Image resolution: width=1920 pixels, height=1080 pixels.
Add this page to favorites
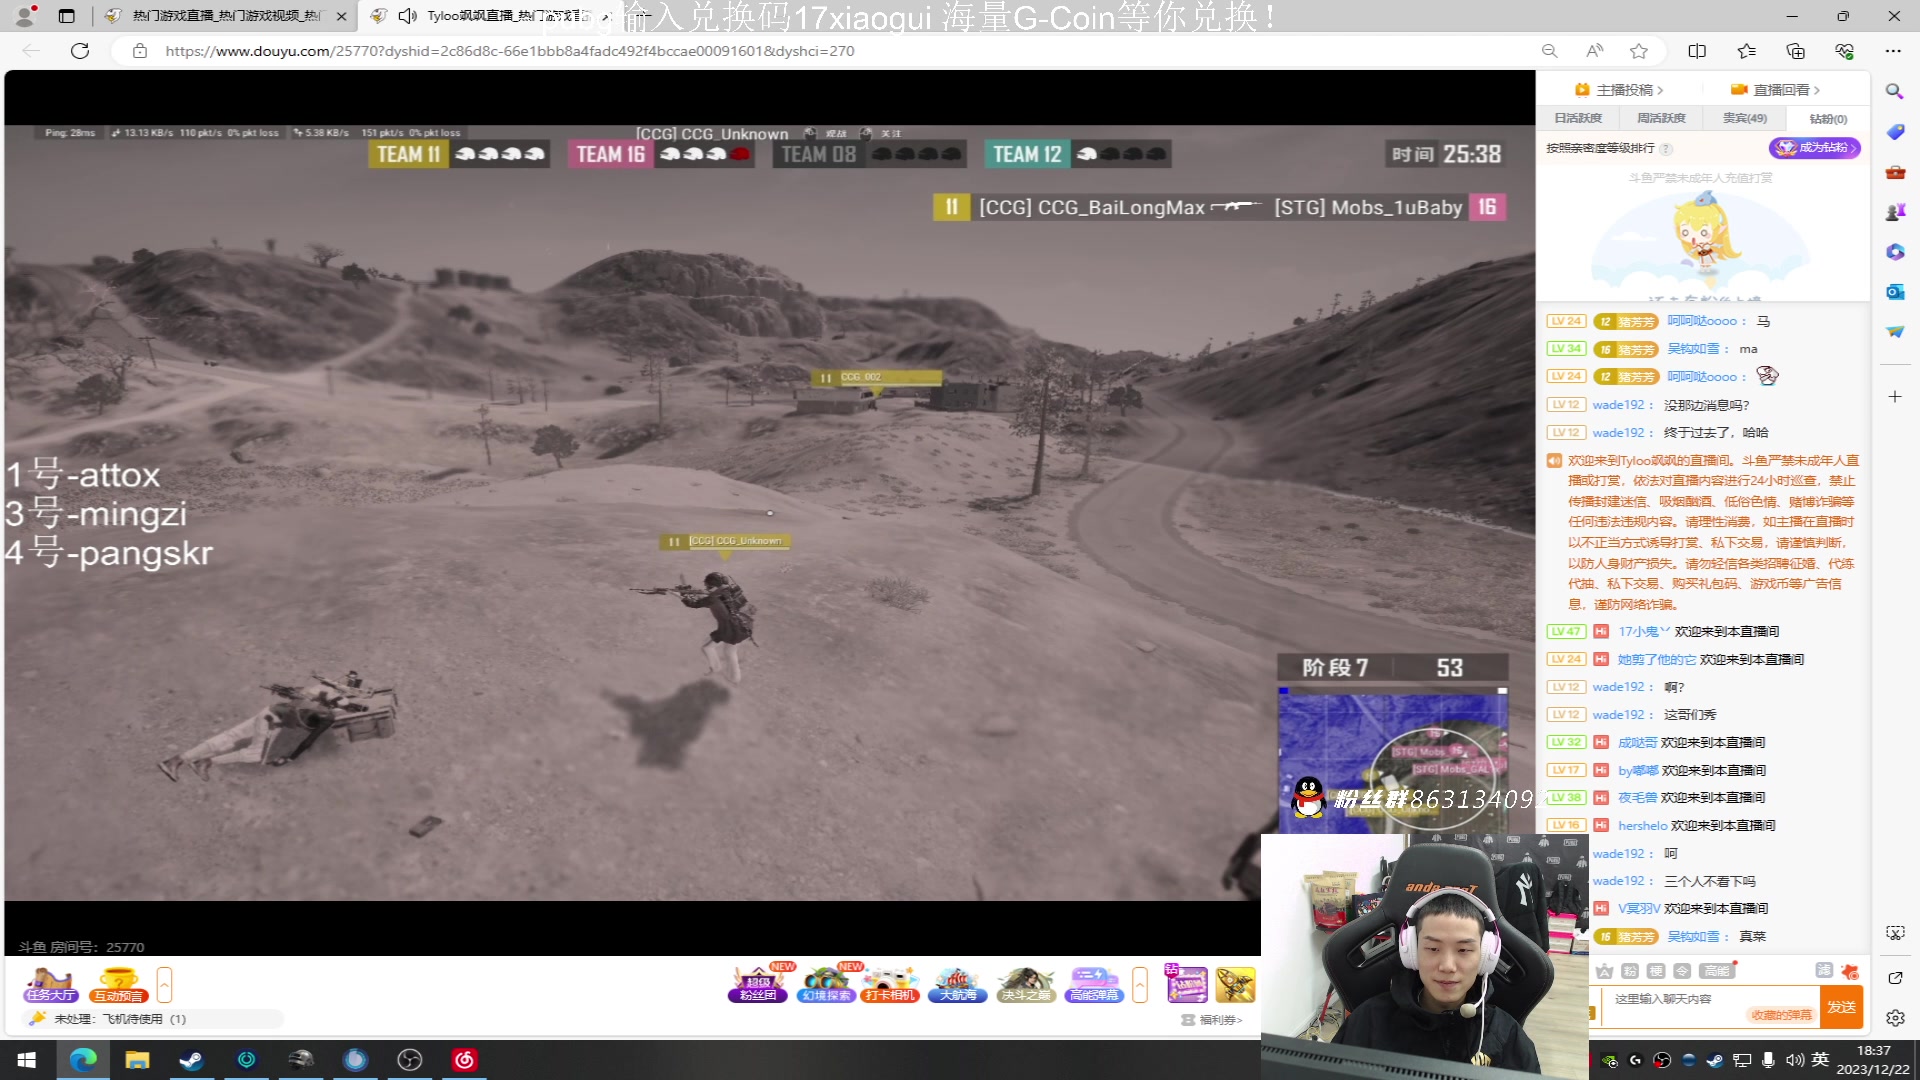click(1638, 51)
